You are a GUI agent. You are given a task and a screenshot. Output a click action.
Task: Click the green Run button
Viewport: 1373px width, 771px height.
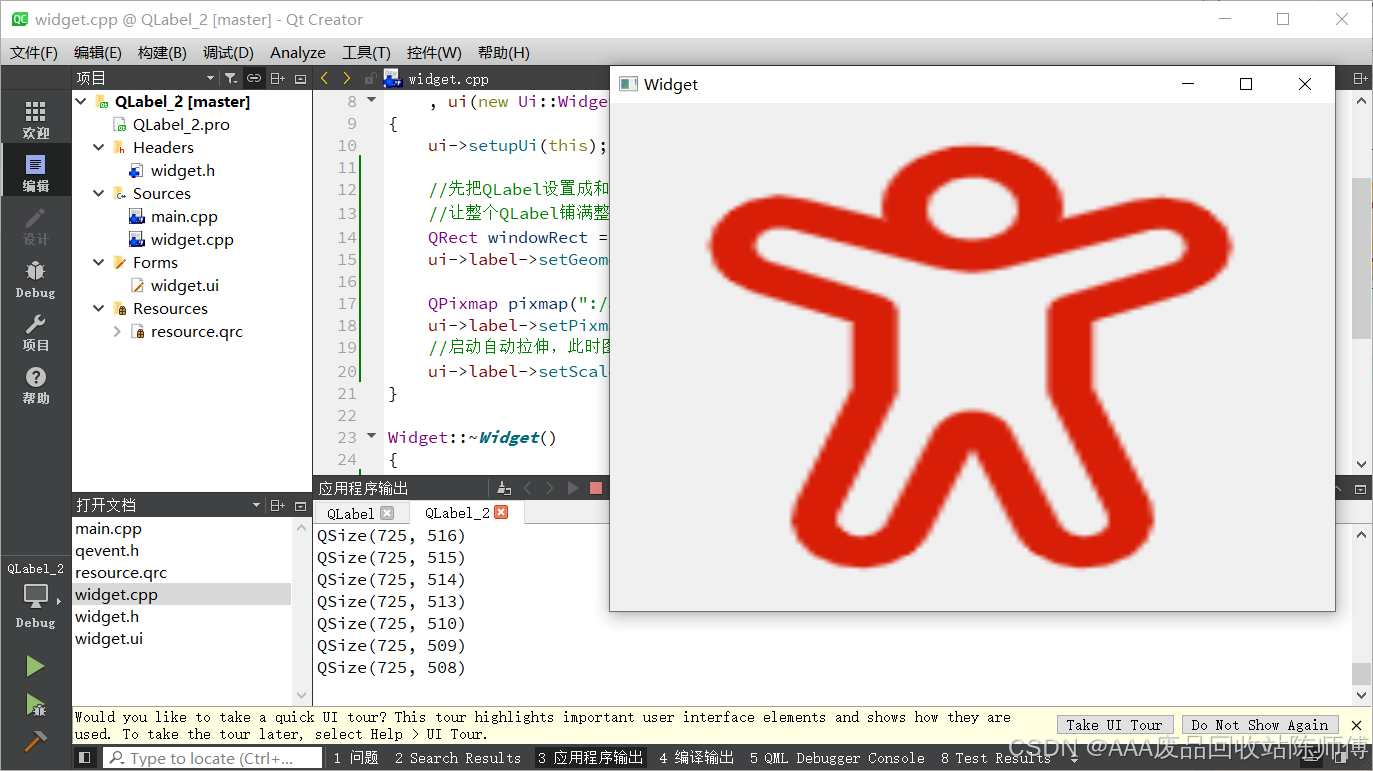click(35, 666)
